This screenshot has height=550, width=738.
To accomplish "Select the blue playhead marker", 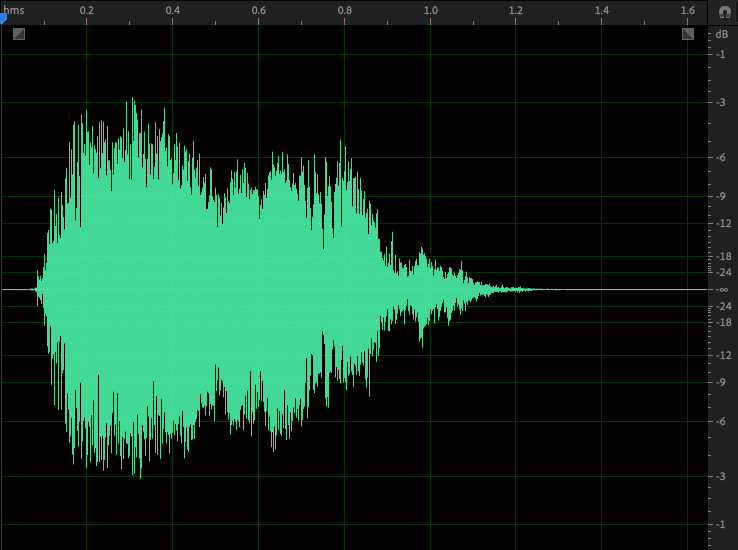I will point(3,17).
